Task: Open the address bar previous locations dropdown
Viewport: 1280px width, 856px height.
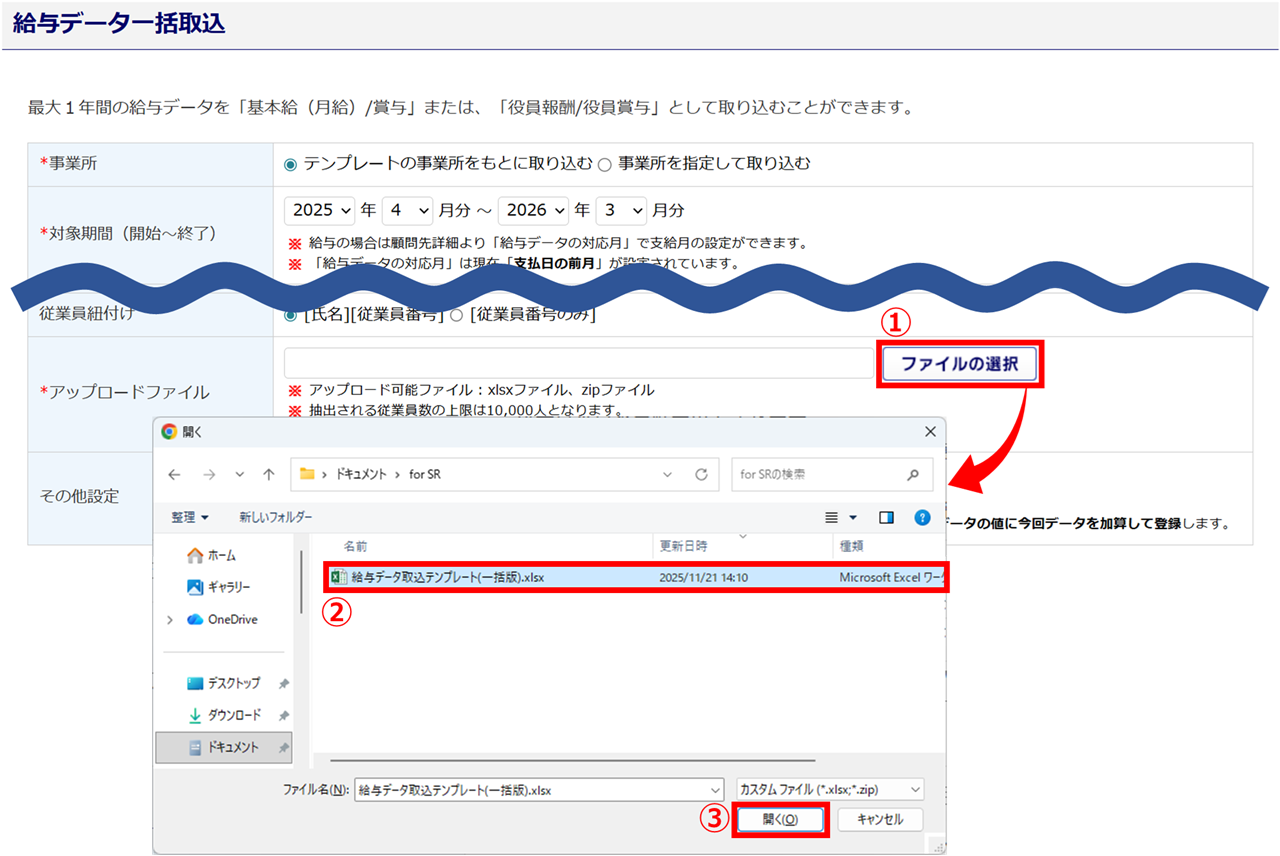Action: pos(667,474)
